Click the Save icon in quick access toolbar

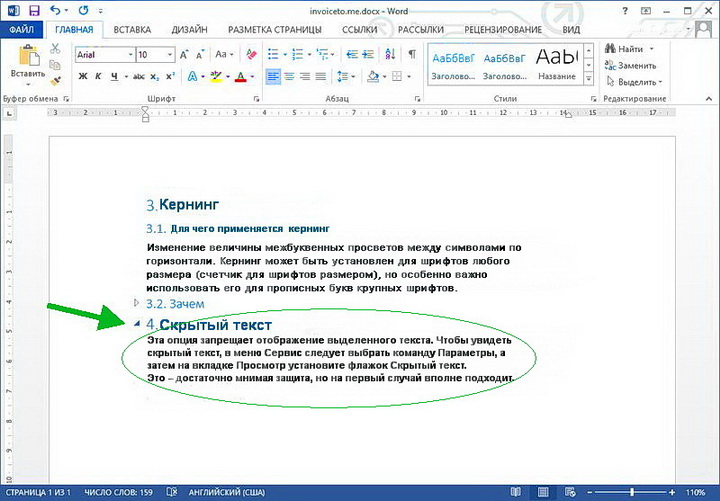click(34, 11)
